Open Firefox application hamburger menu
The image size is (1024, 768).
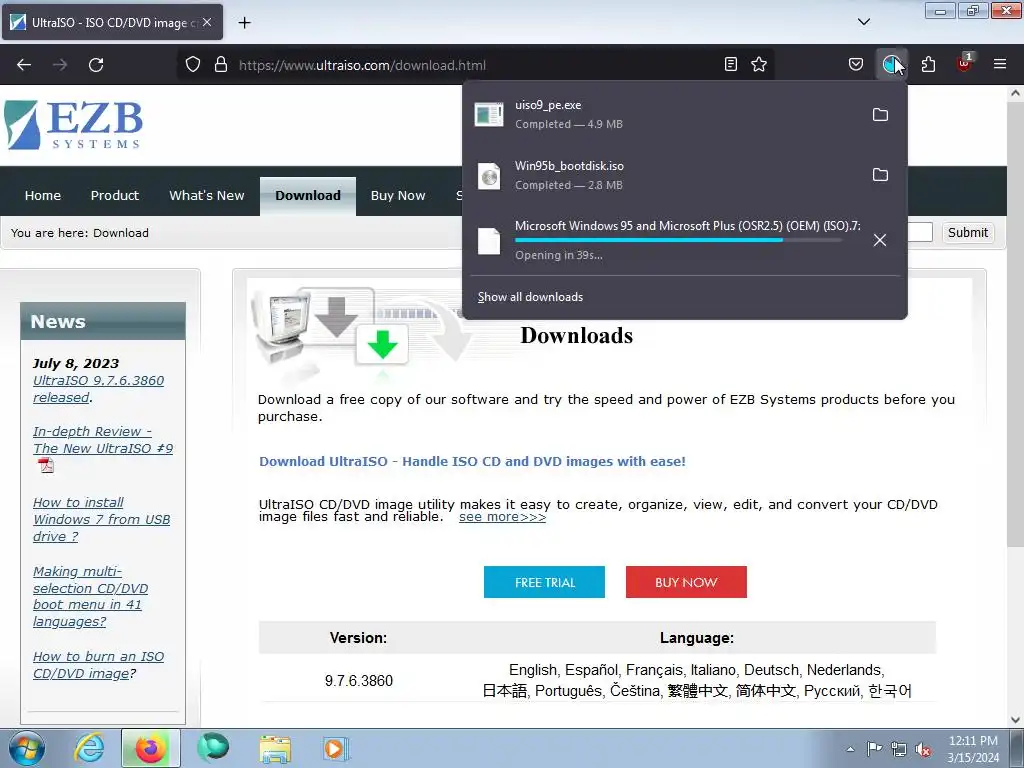(x=1000, y=64)
